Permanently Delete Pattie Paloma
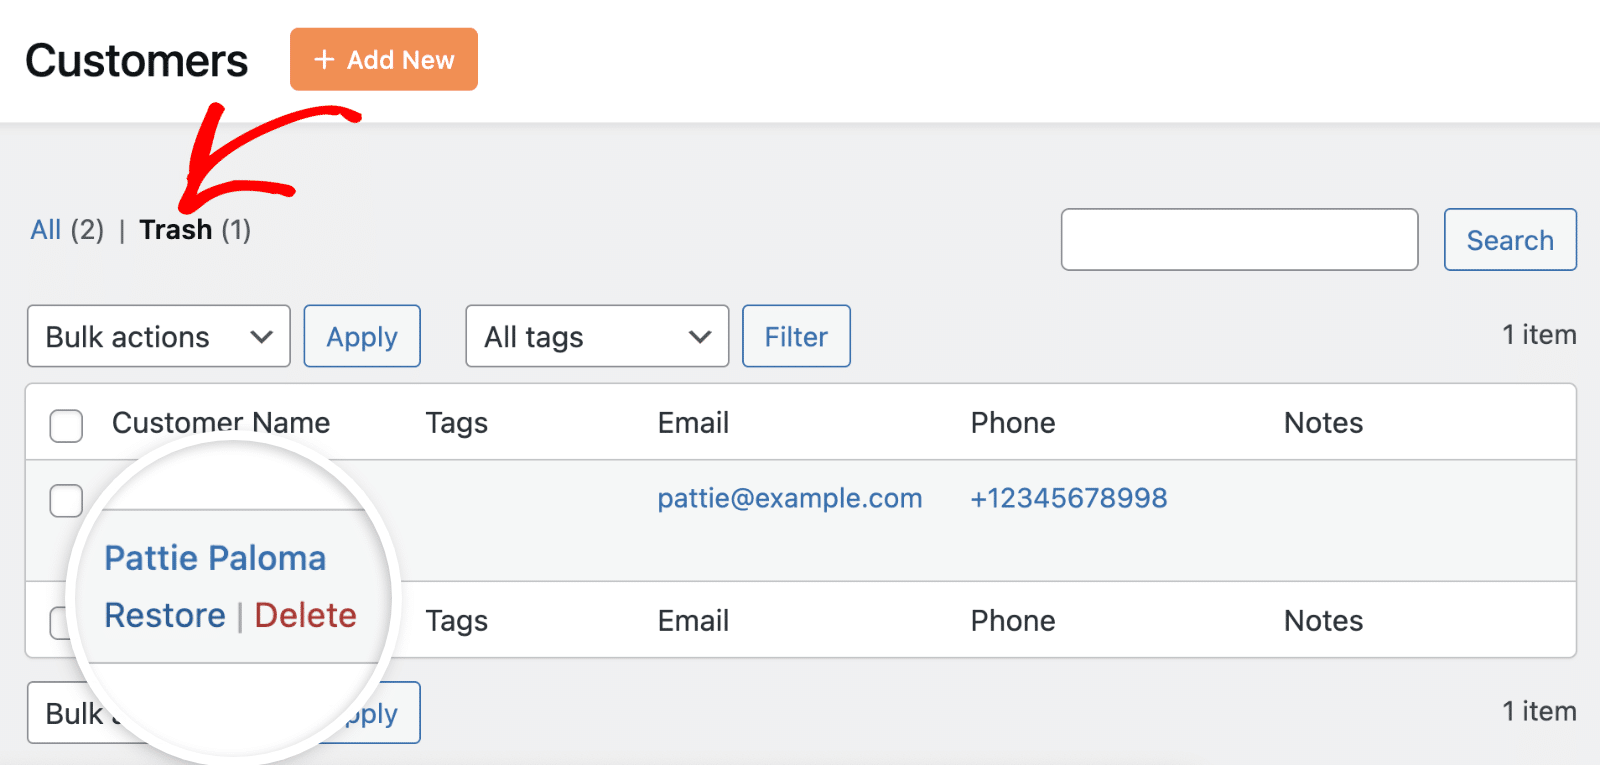Screen dimensions: 1600x765 (x=305, y=616)
